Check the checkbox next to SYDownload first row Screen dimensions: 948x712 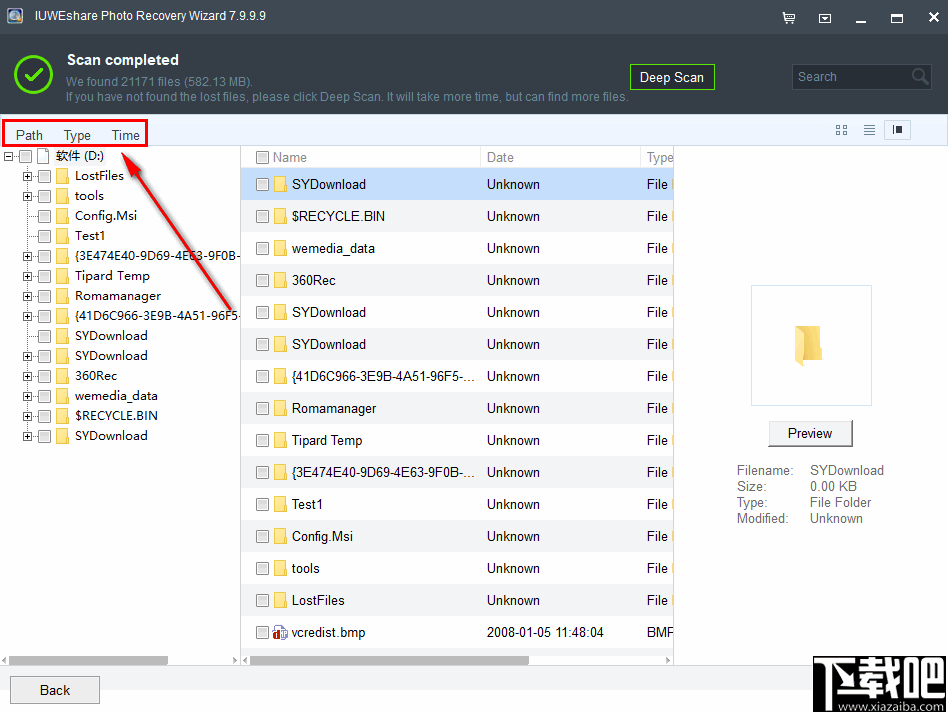(x=262, y=184)
